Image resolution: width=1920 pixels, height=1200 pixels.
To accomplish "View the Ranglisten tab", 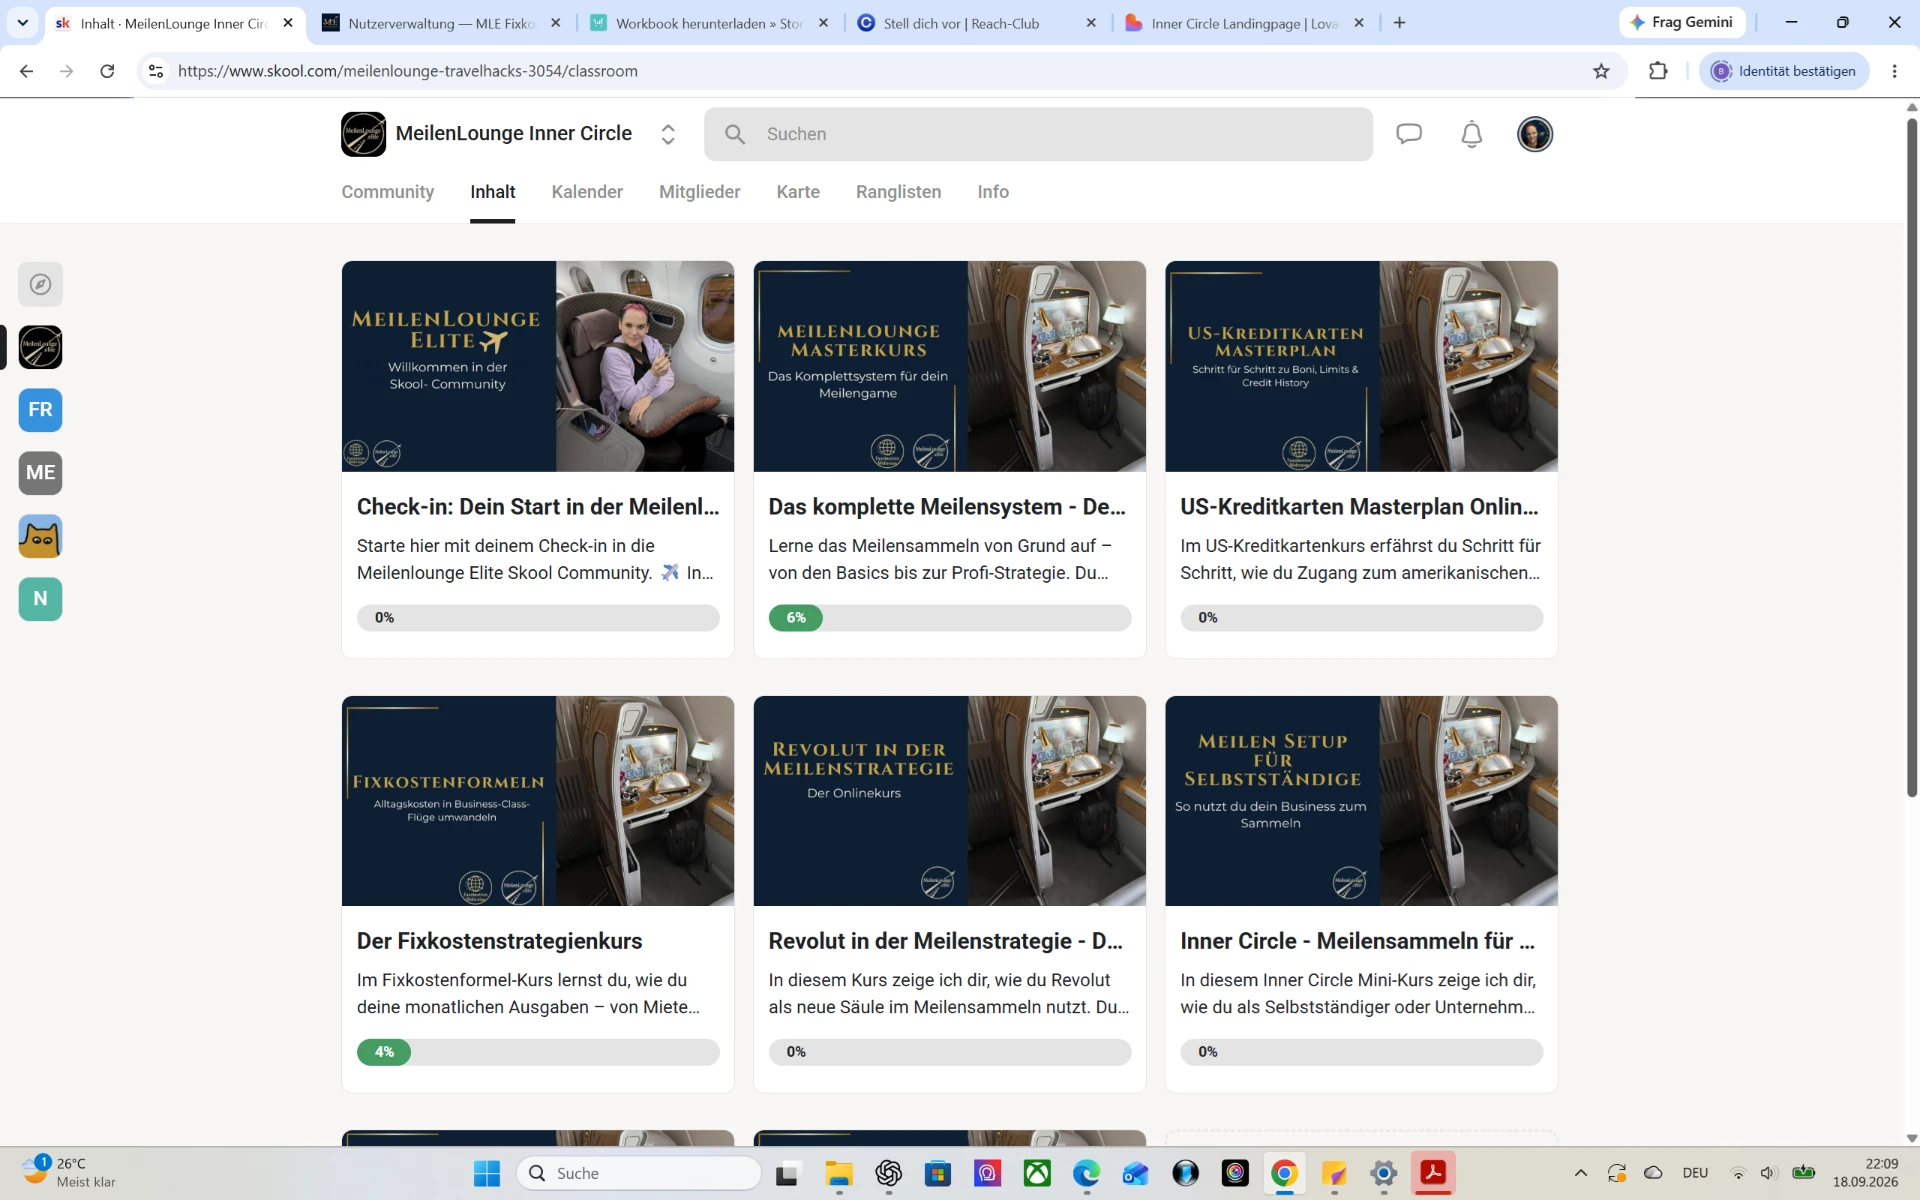I will point(899,192).
